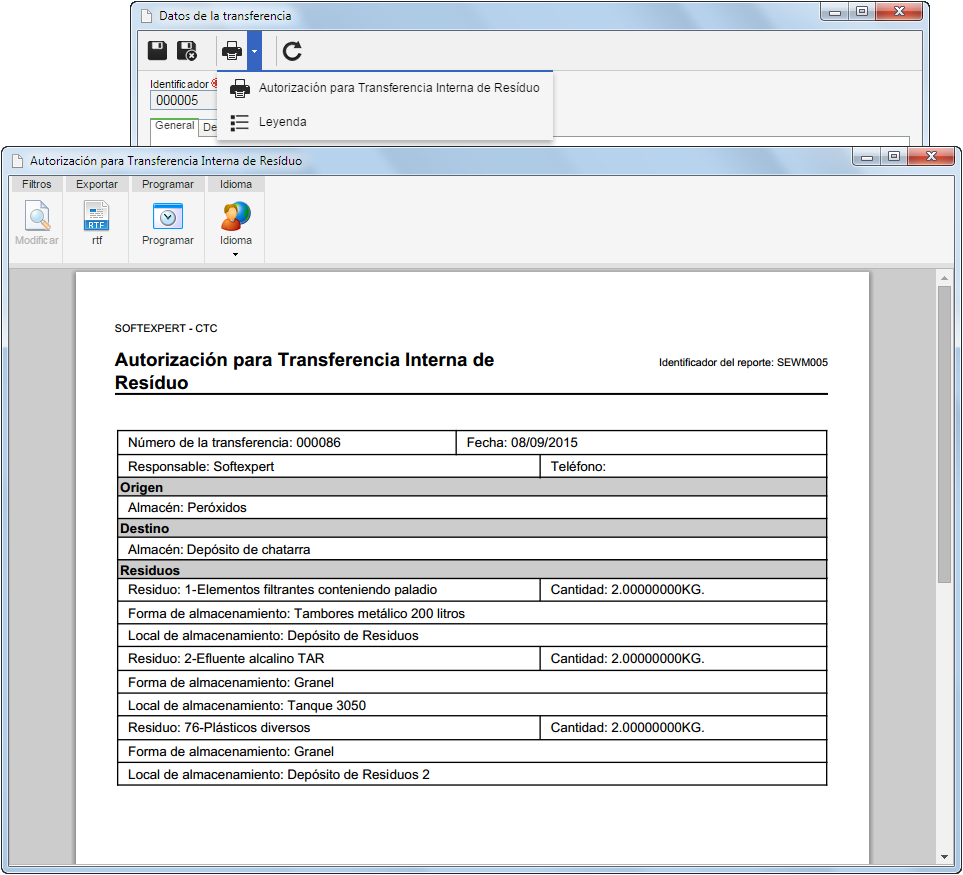Click inside the Identificador field 000005
The height and width of the screenshot is (875, 963).
[183, 101]
